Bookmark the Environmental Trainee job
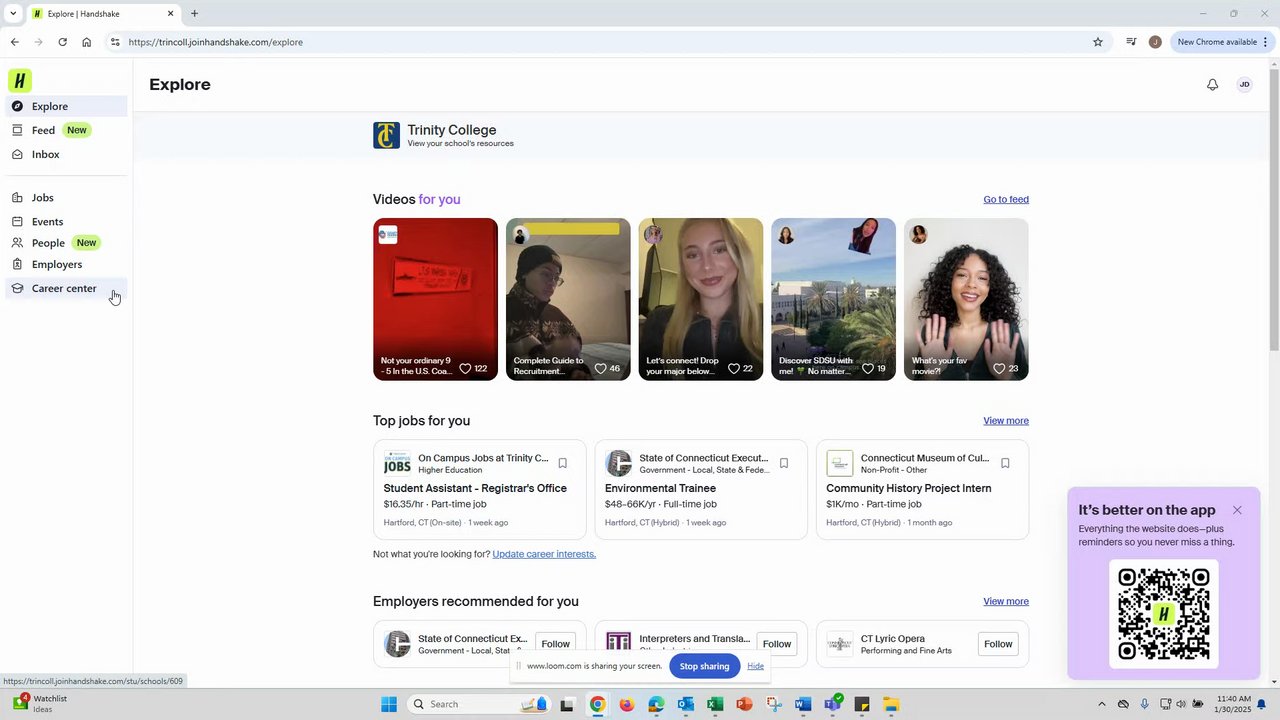This screenshot has width=1280, height=720. click(x=784, y=463)
